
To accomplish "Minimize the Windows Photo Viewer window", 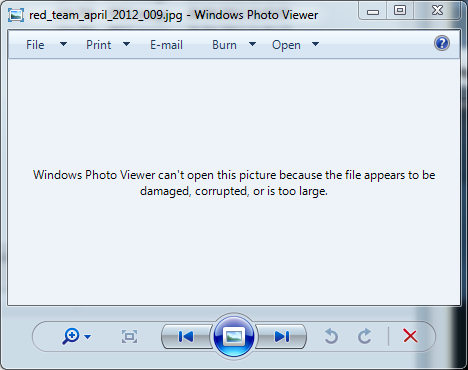I will coord(373,11).
